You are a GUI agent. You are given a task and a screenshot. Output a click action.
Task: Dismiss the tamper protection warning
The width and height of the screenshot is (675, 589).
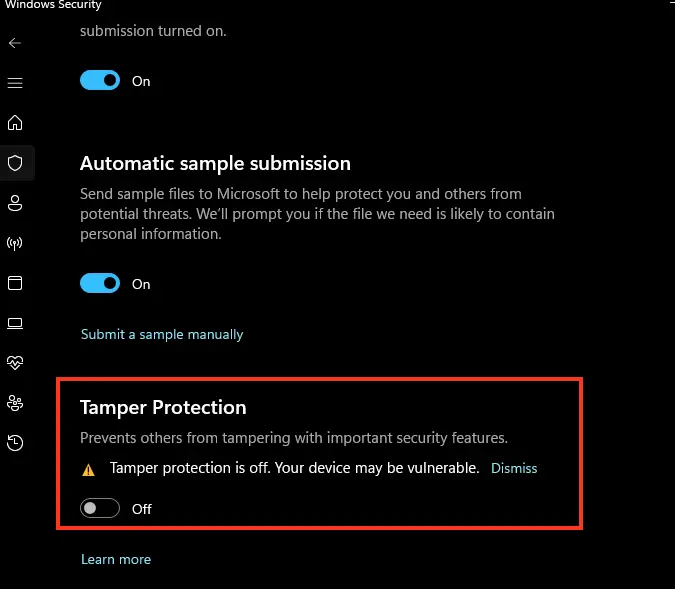click(514, 468)
